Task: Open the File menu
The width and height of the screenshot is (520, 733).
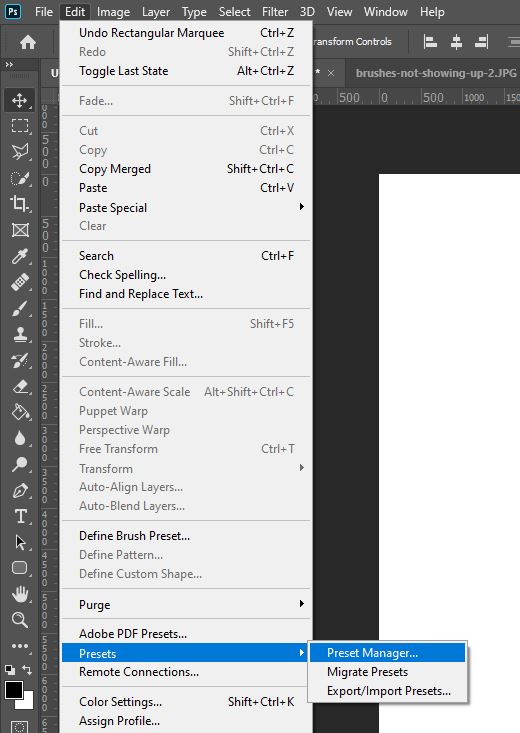Action: [44, 11]
